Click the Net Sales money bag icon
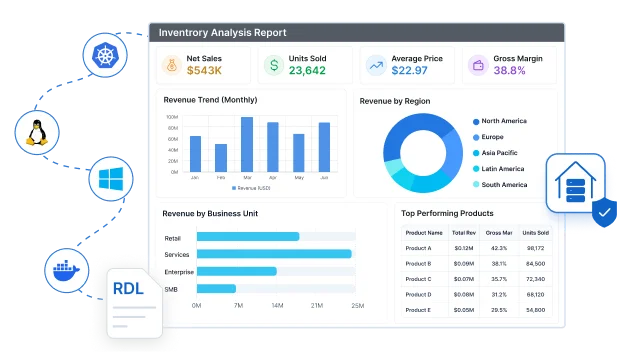This screenshot has width=631, height=361. [x=172, y=65]
